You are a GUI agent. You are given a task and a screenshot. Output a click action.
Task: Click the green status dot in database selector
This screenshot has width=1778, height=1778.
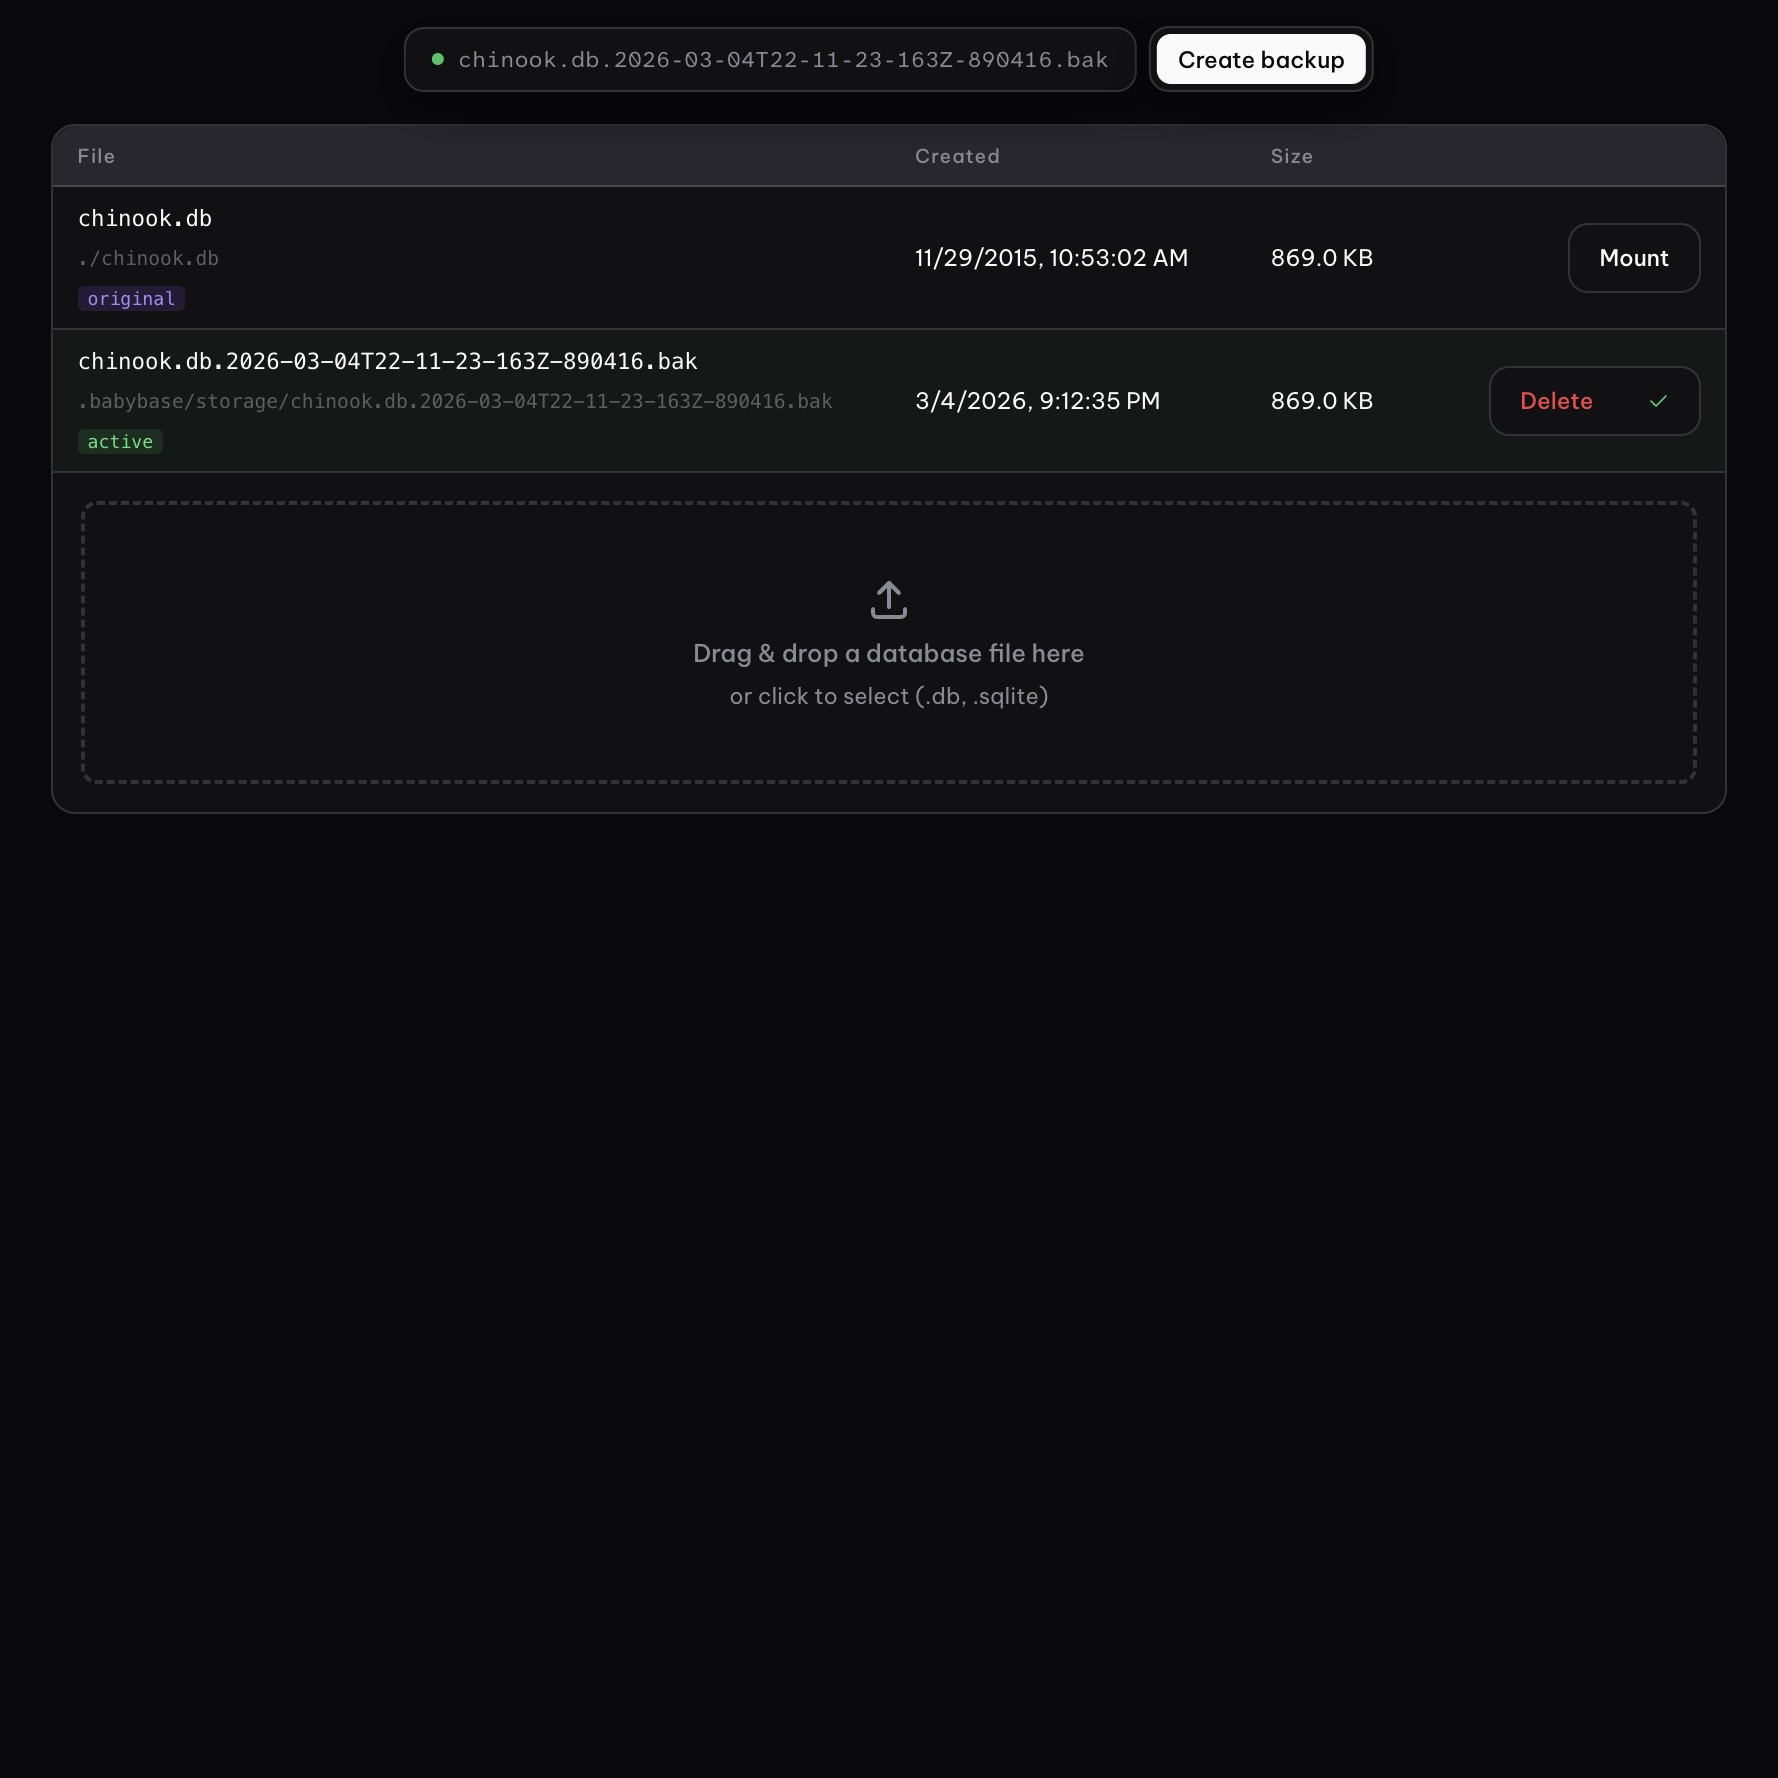[437, 59]
